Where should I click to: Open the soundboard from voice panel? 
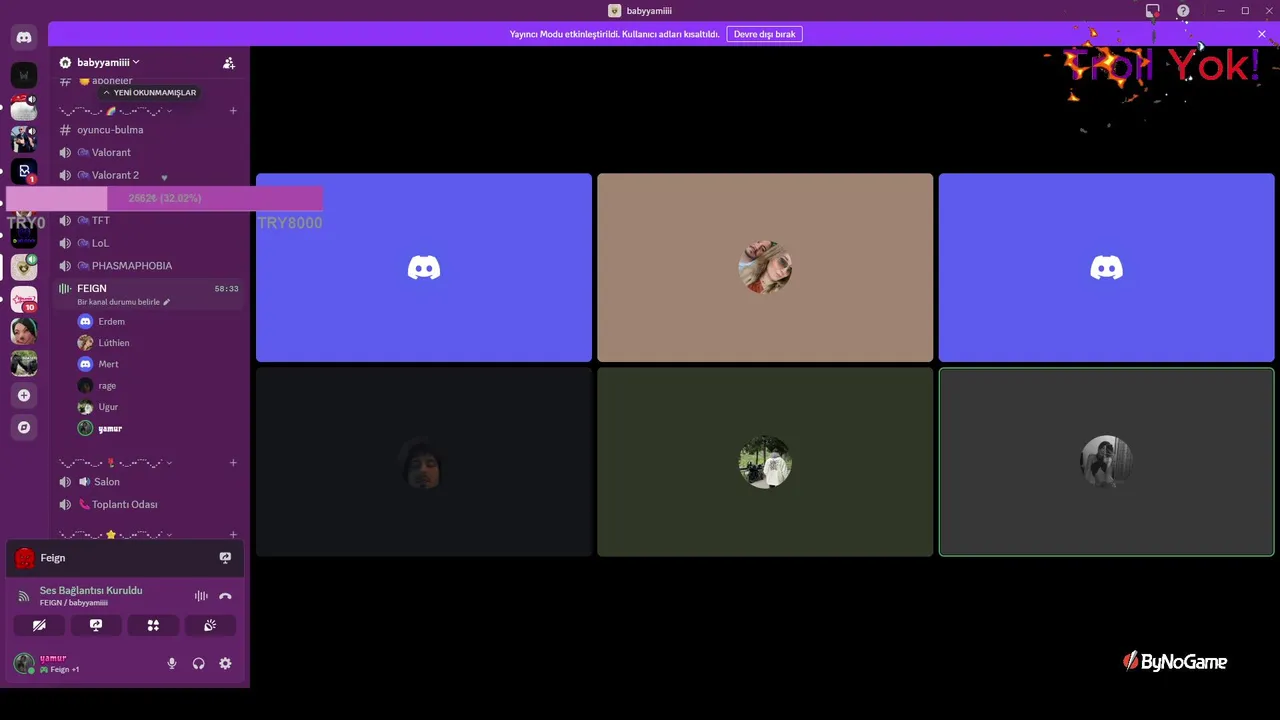tap(210, 625)
